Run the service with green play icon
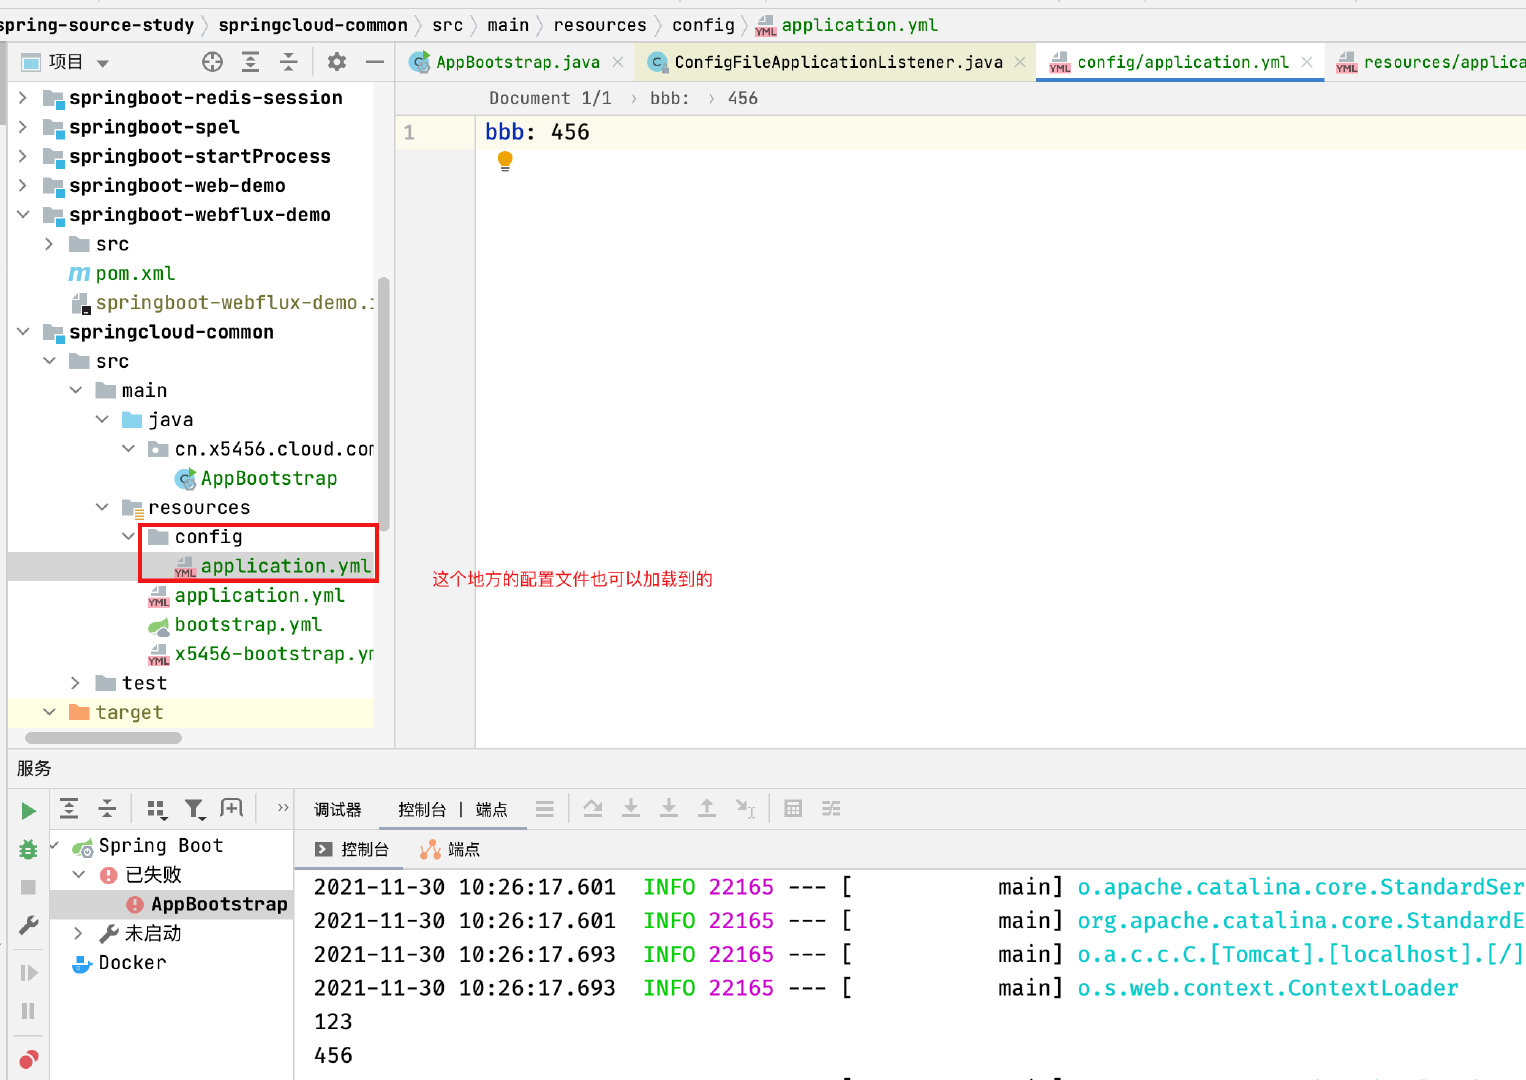The height and width of the screenshot is (1080, 1526). tap(28, 811)
